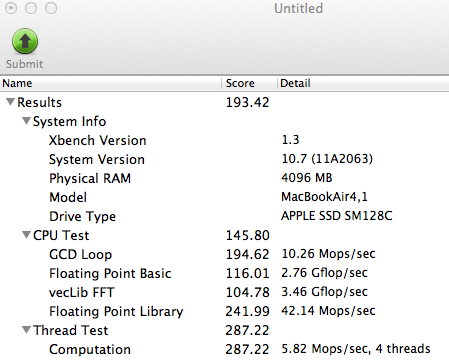Click the detail '3.46 Gflop/sec'
This screenshot has width=449, height=361.
324,292
